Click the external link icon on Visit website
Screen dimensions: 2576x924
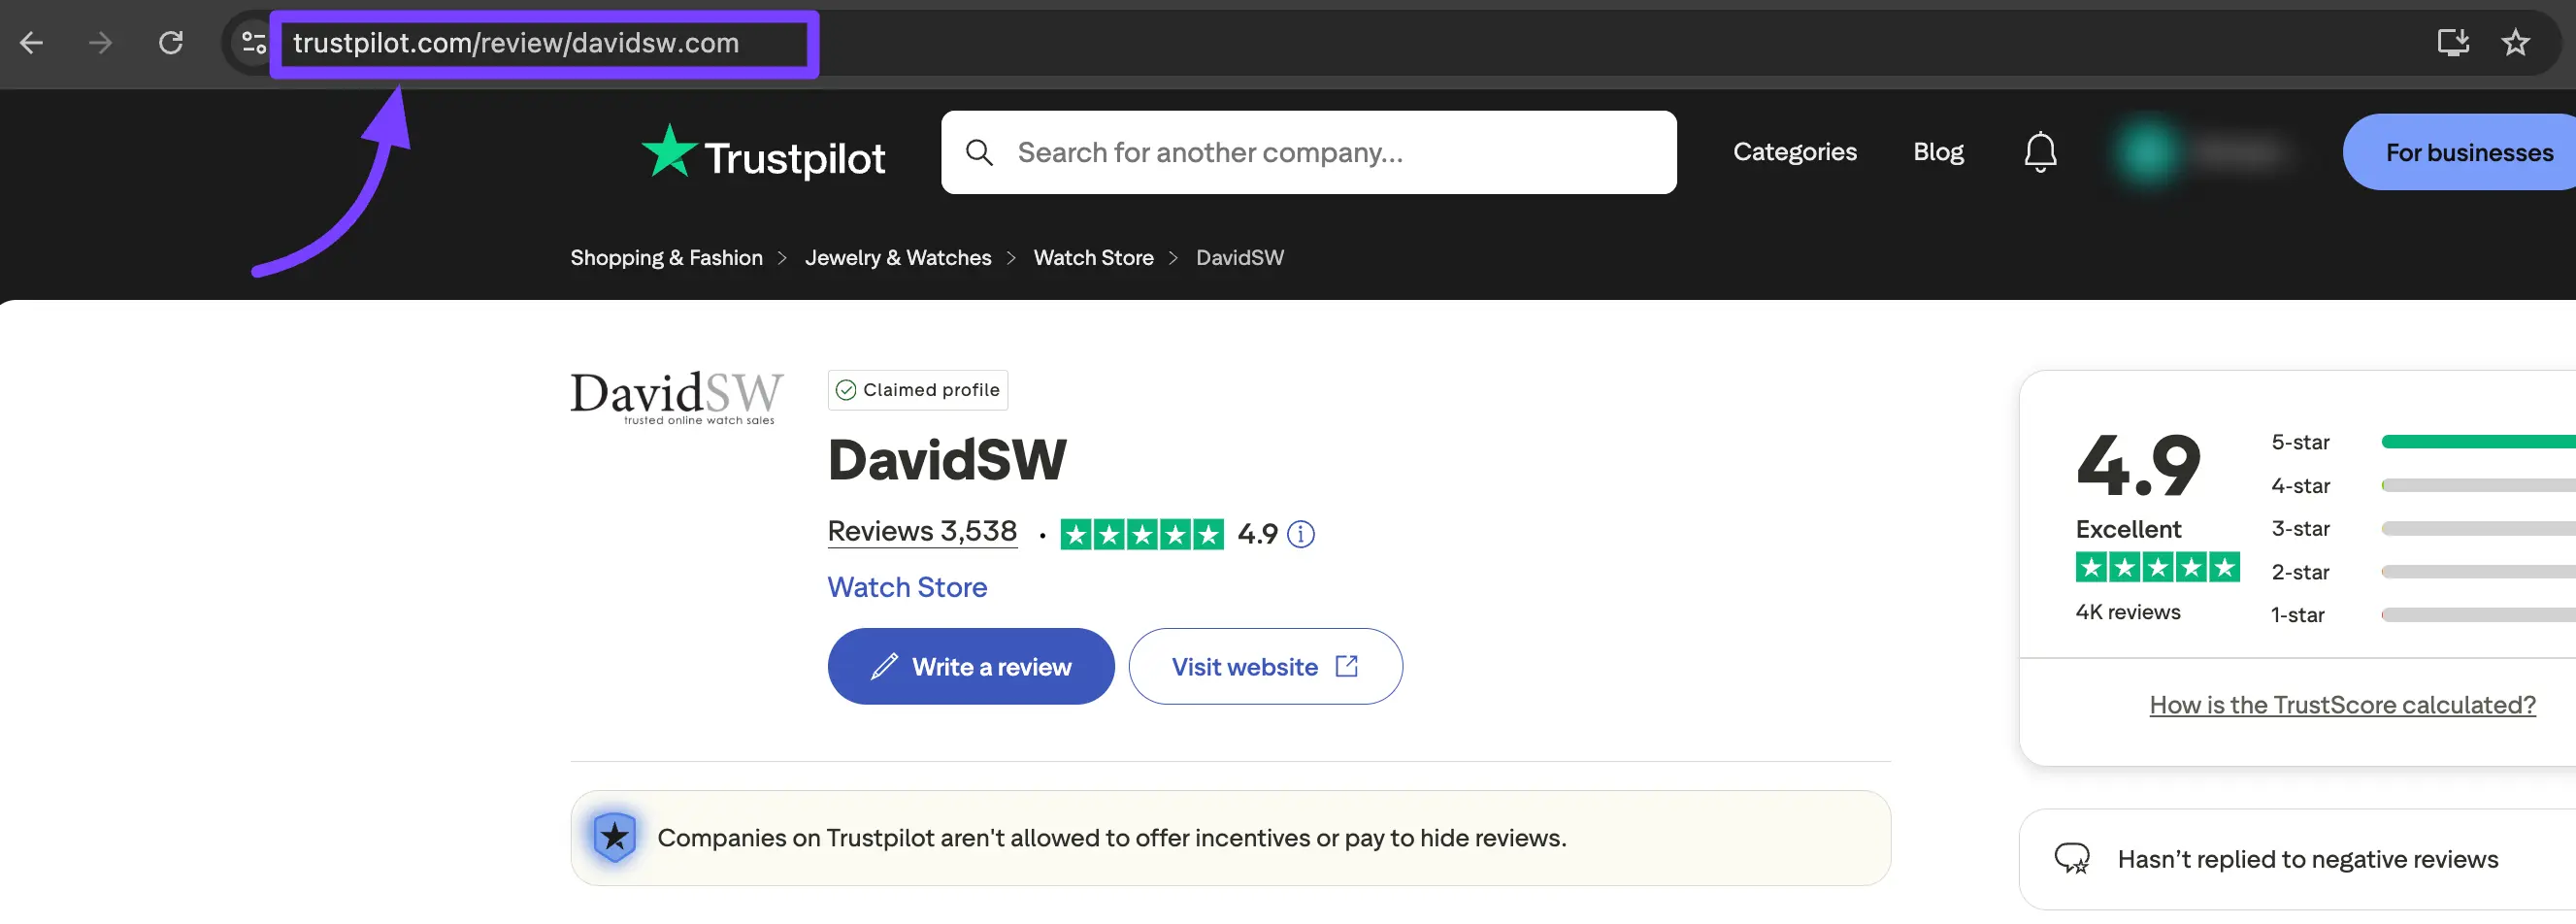1346,666
